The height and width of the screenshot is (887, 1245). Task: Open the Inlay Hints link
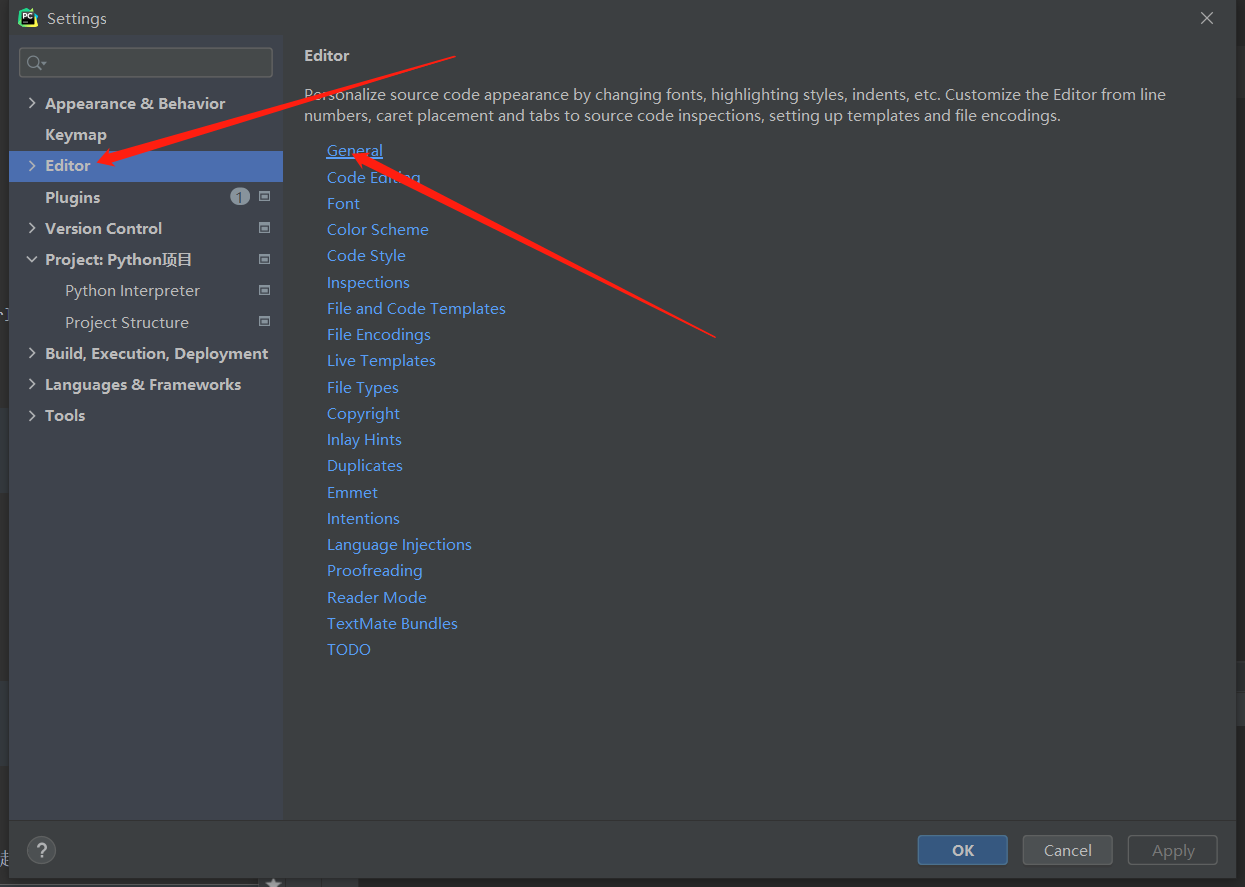pos(364,439)
